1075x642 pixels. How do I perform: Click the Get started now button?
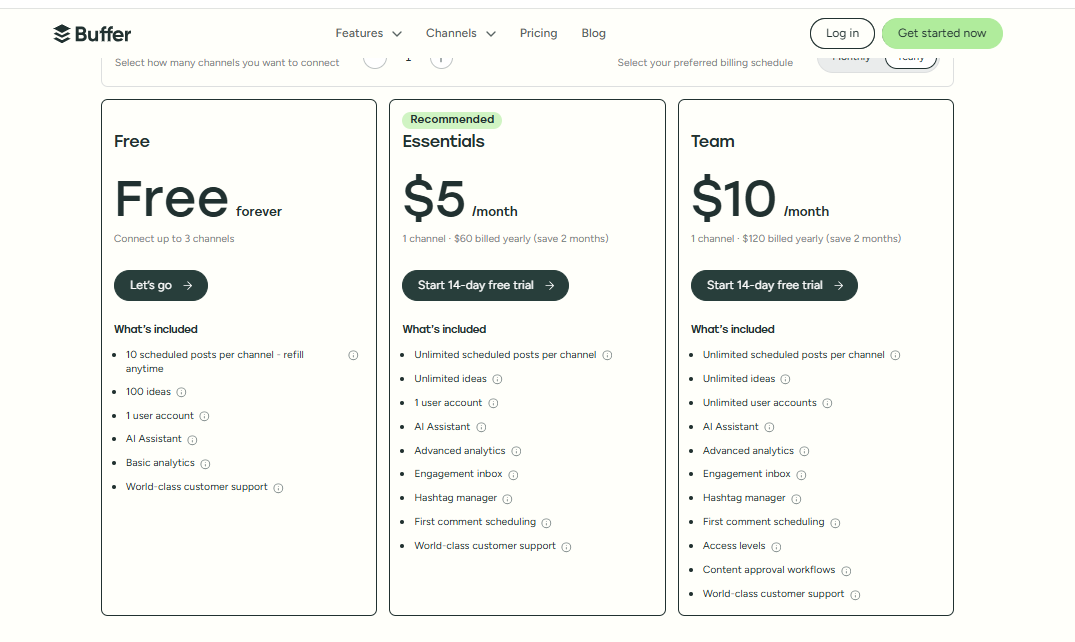pos(942,33)
